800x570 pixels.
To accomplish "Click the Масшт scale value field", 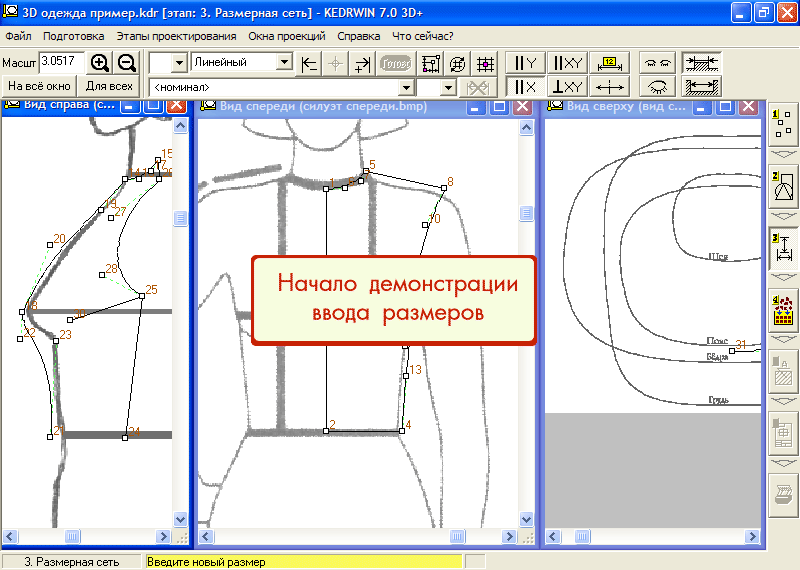I will [62, 62].
